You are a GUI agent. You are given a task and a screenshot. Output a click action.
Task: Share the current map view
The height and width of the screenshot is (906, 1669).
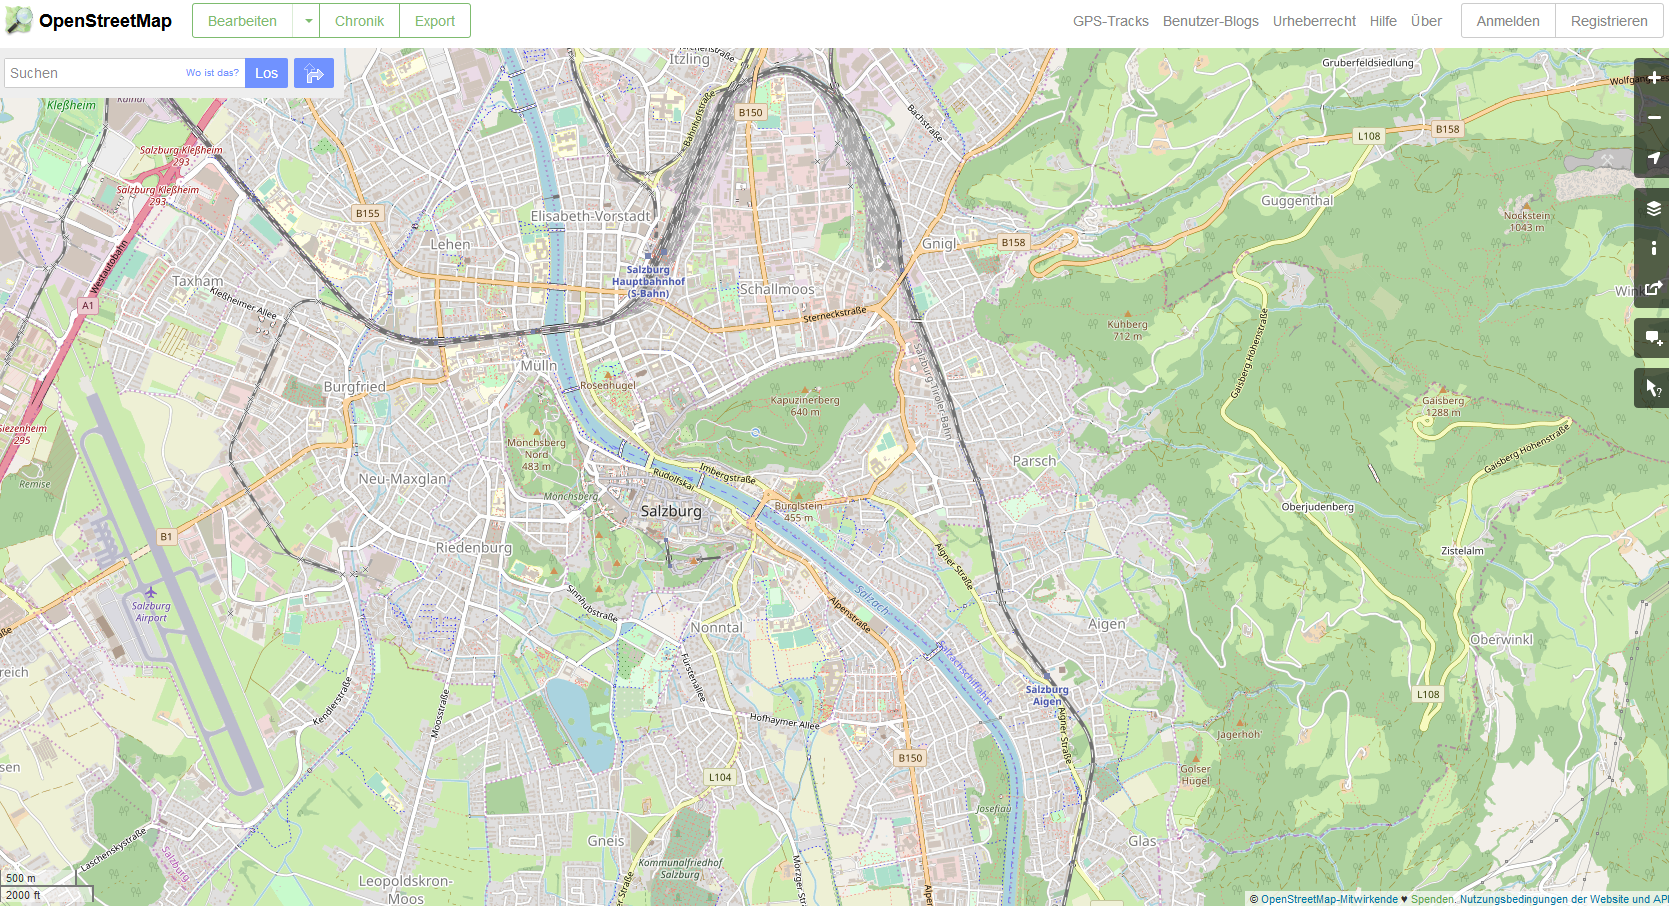click(x=1654, y=289)
